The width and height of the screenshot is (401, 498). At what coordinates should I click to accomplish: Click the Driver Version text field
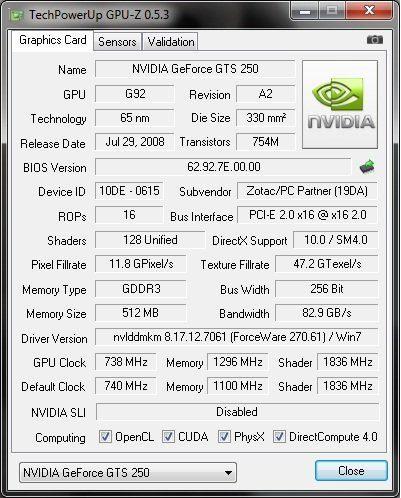coord(237,337)
